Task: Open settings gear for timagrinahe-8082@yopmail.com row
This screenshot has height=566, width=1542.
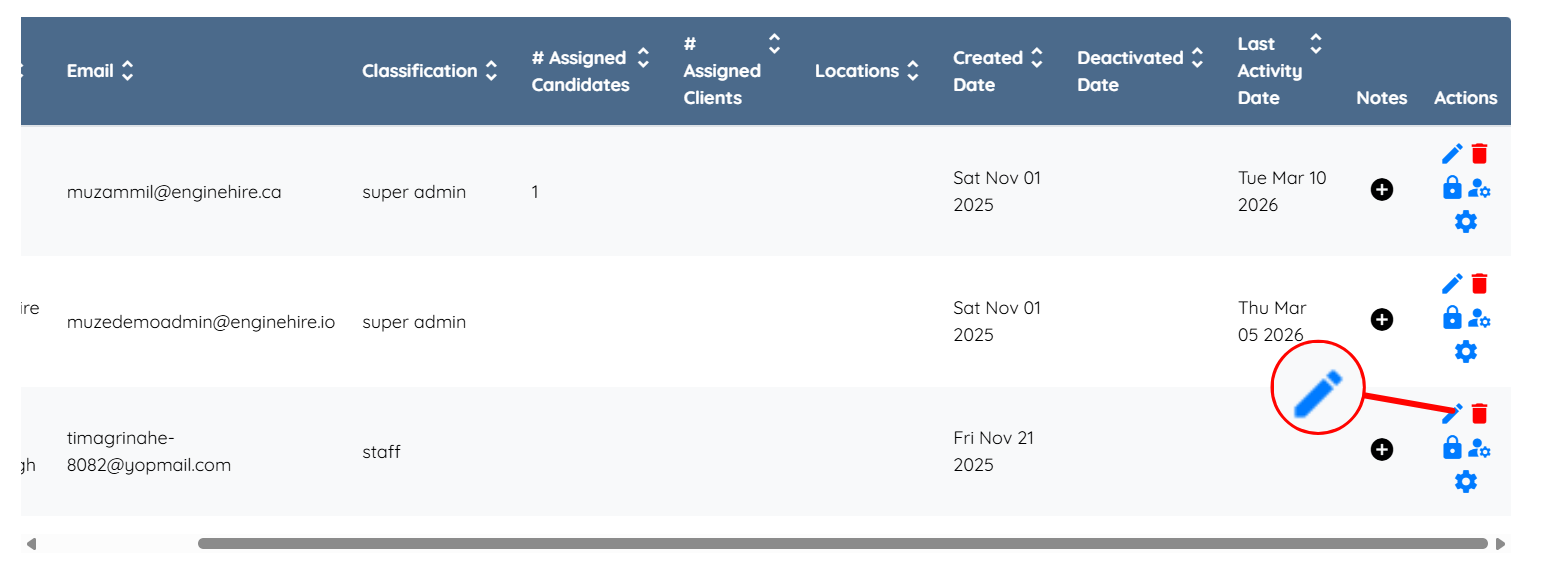Action: pos(1465,482)
